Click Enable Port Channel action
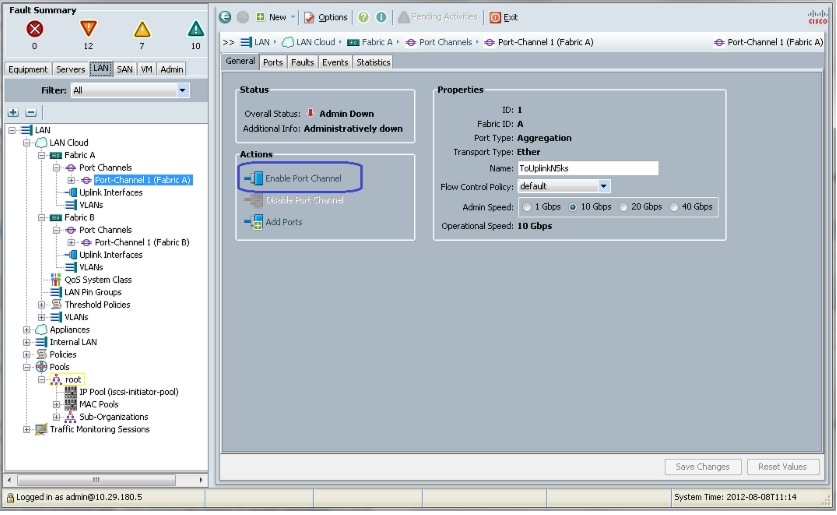The width and height of the screenshot is (837, 515). [303, 178]
